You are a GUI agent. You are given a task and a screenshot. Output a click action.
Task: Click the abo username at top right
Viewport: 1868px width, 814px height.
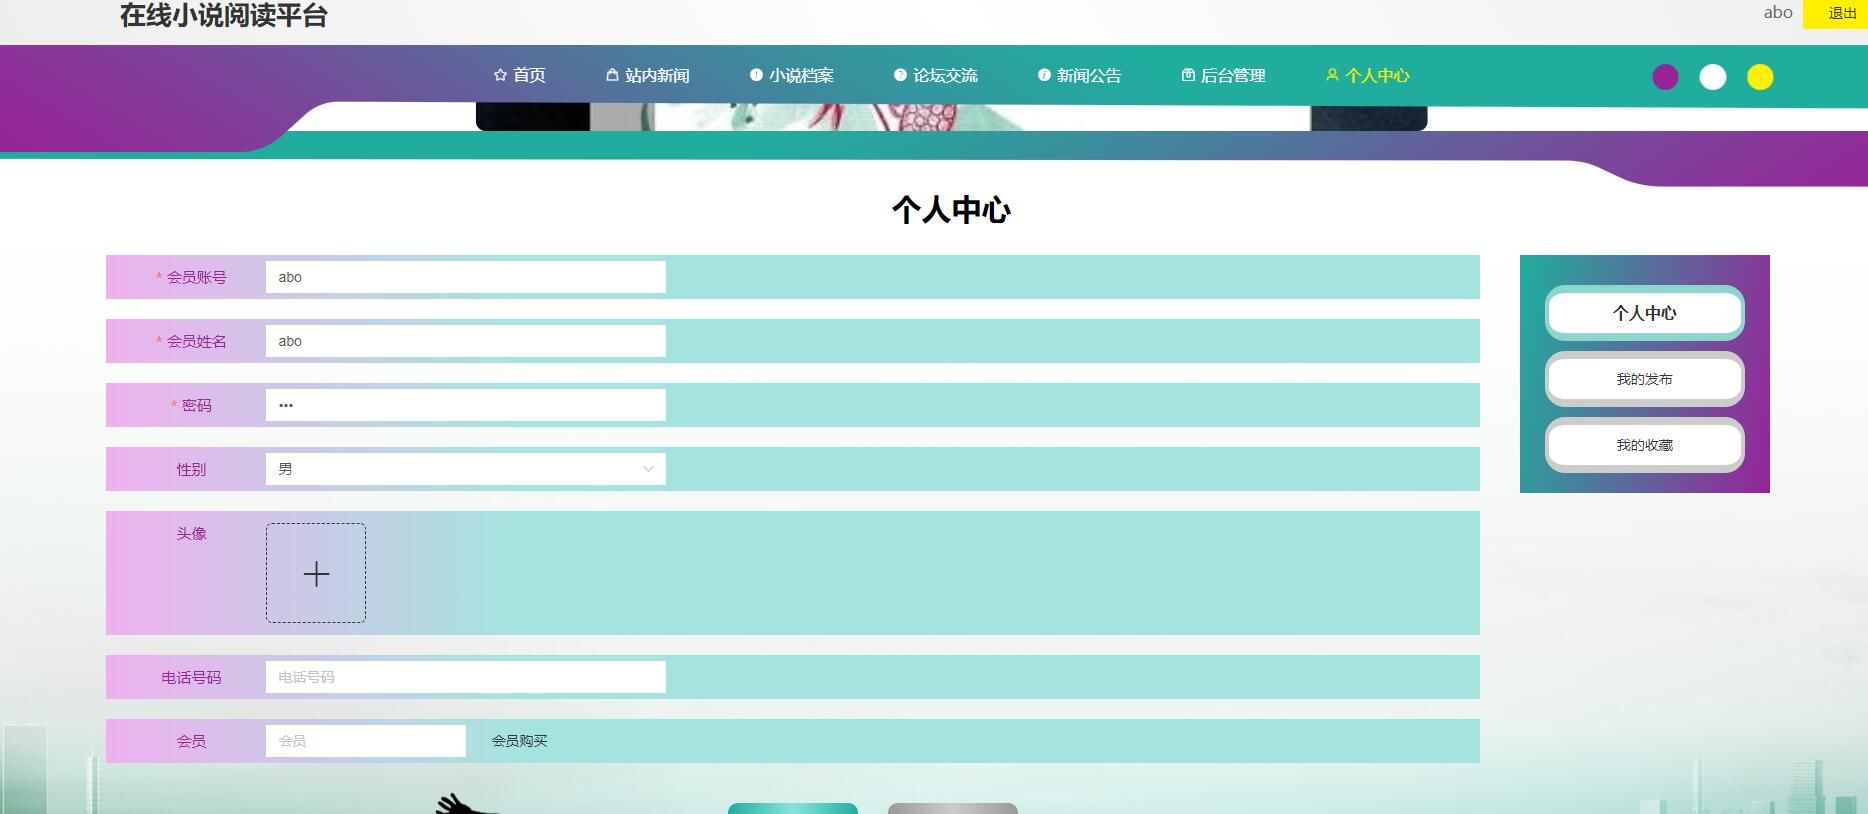1778,12
